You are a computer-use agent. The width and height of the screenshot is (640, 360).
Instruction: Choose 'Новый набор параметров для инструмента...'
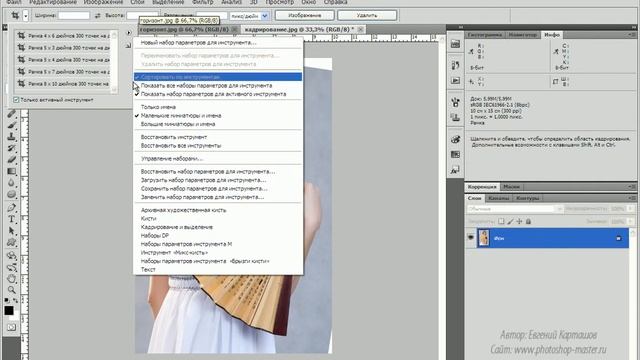click(218, 42)
